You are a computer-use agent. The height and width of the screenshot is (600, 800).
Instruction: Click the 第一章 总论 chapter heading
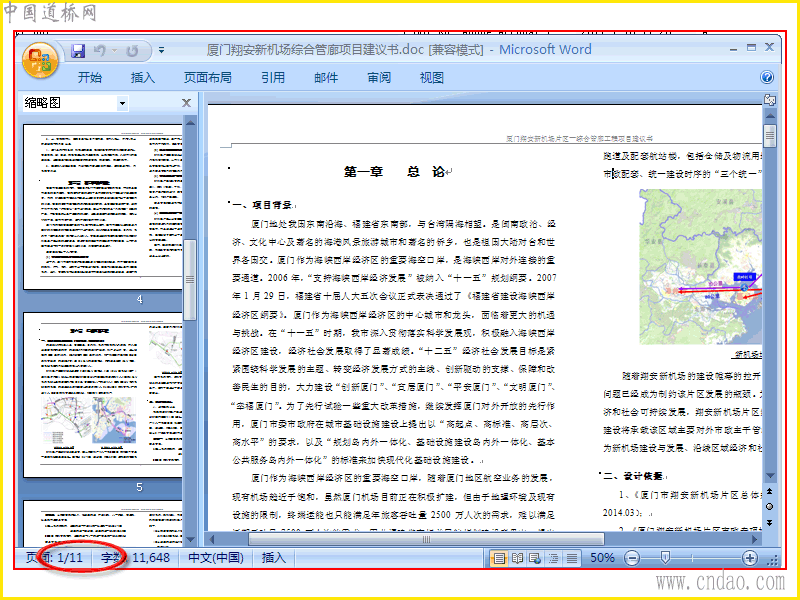[x=394, y=172]
